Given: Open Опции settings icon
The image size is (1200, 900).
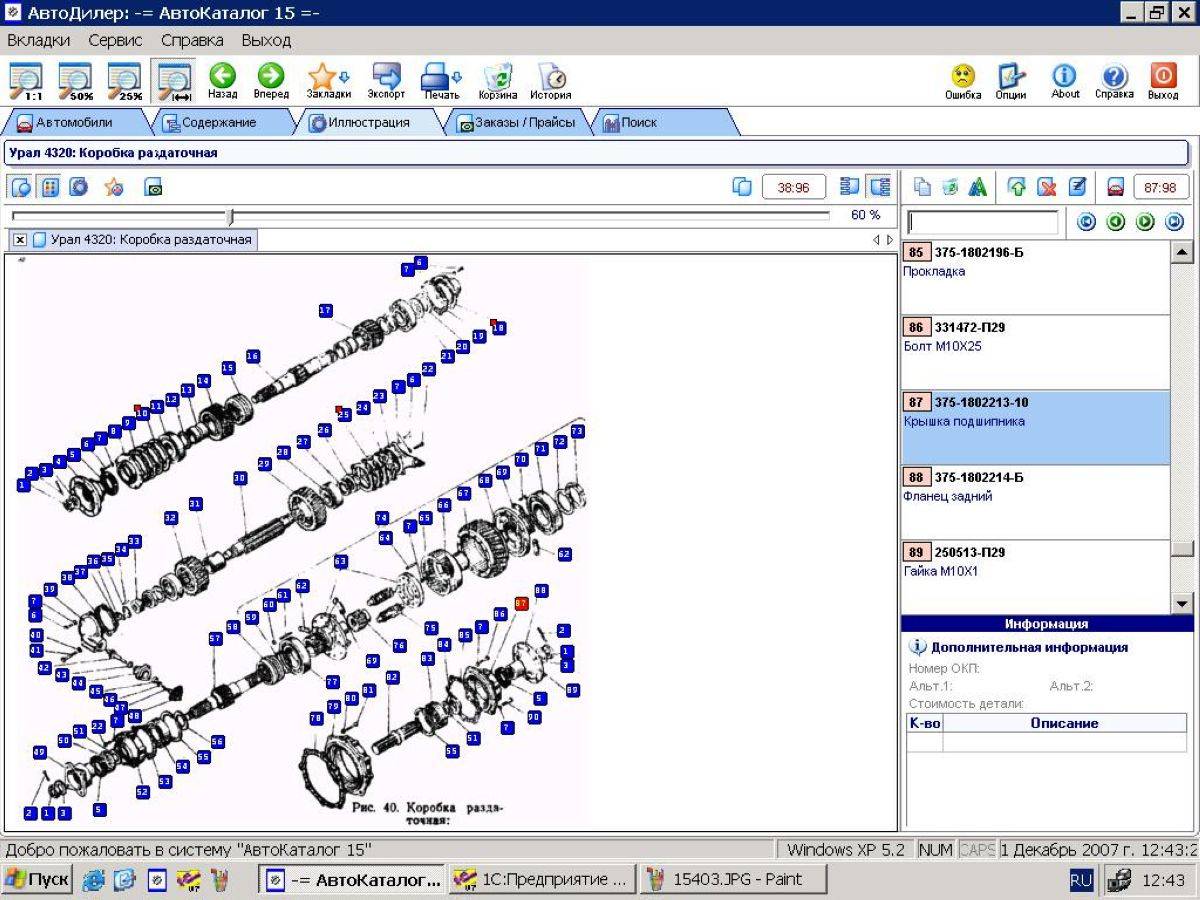Looking at the screenshot, I should 1011,82.
